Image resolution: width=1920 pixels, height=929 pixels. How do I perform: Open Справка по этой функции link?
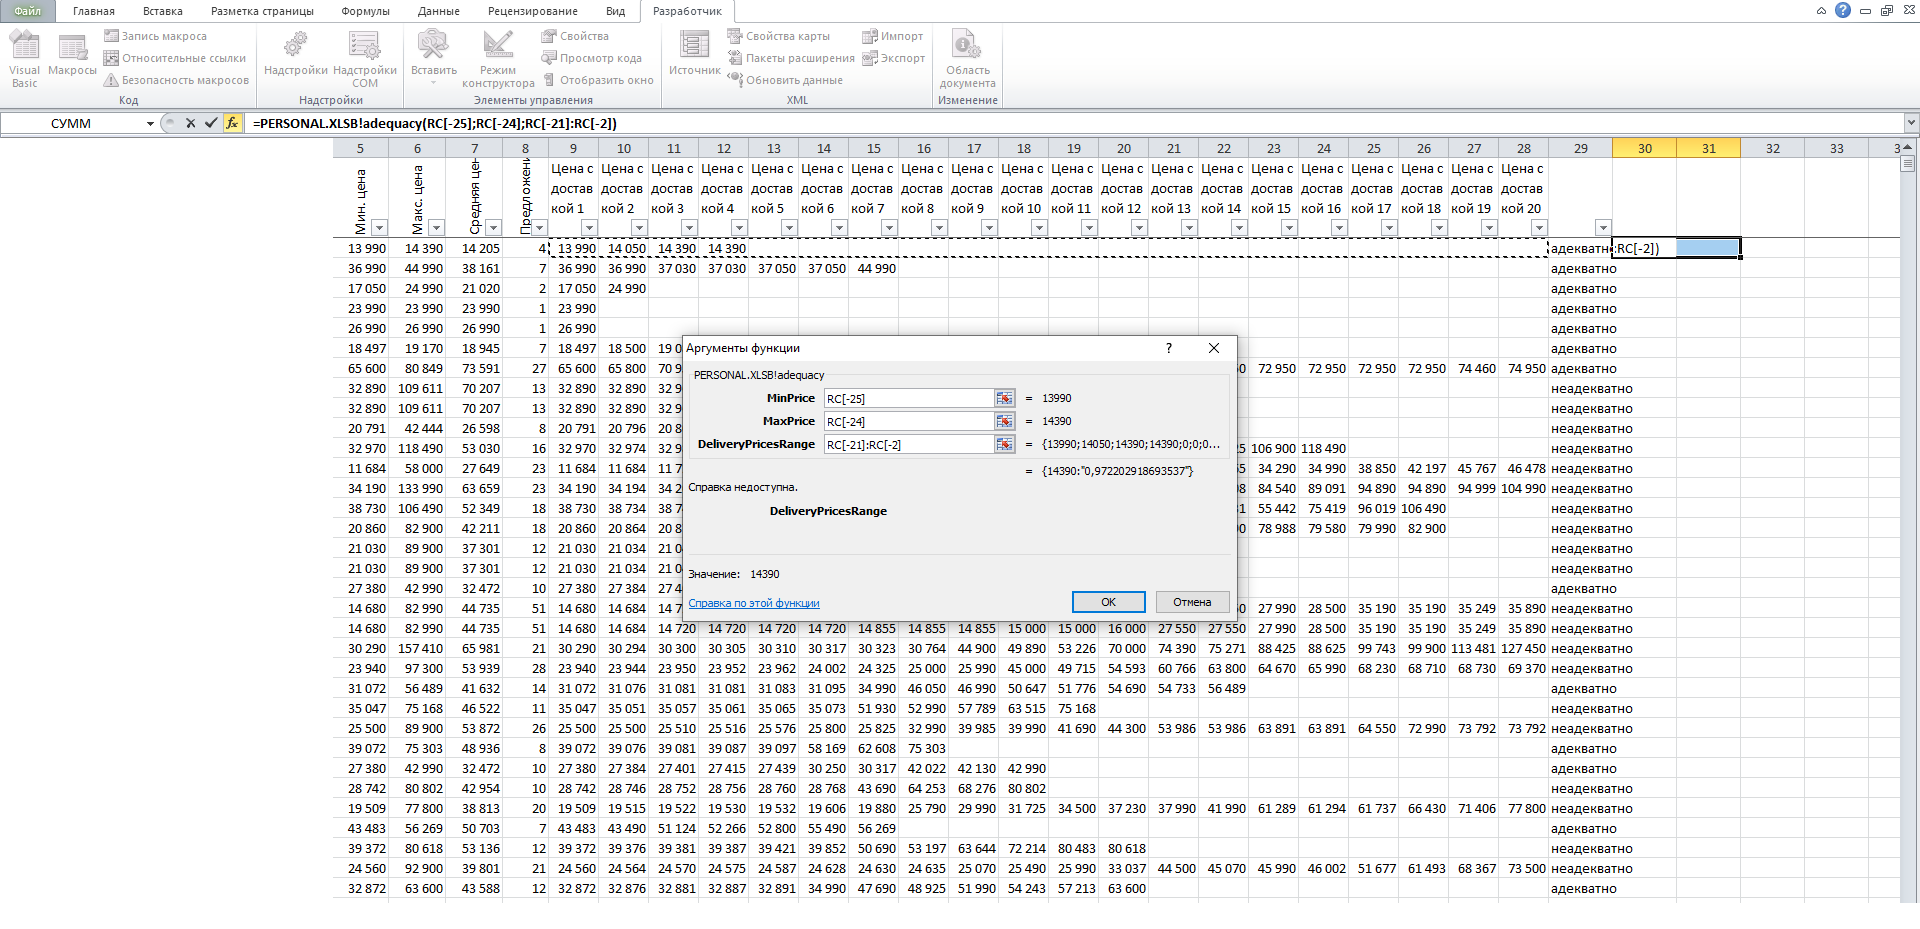[x=754, y=603]
